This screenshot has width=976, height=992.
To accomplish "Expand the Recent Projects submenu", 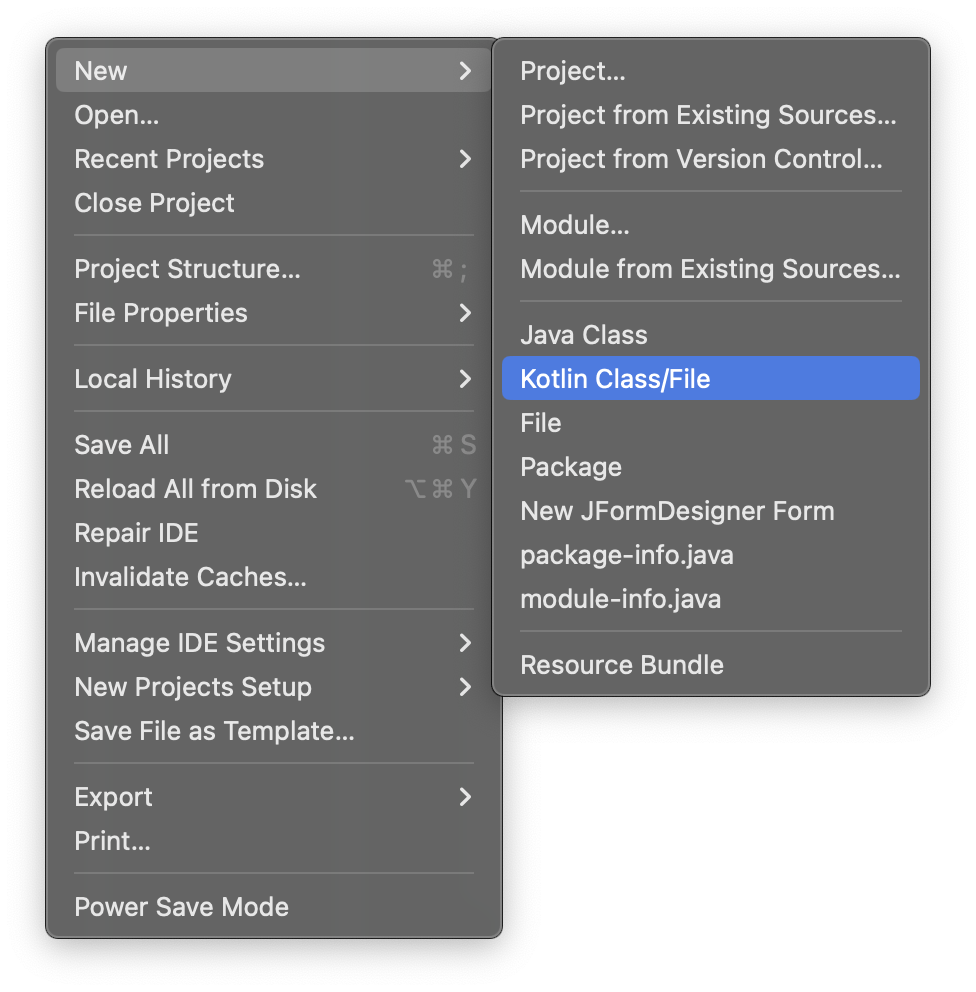I will pos(464,159).
